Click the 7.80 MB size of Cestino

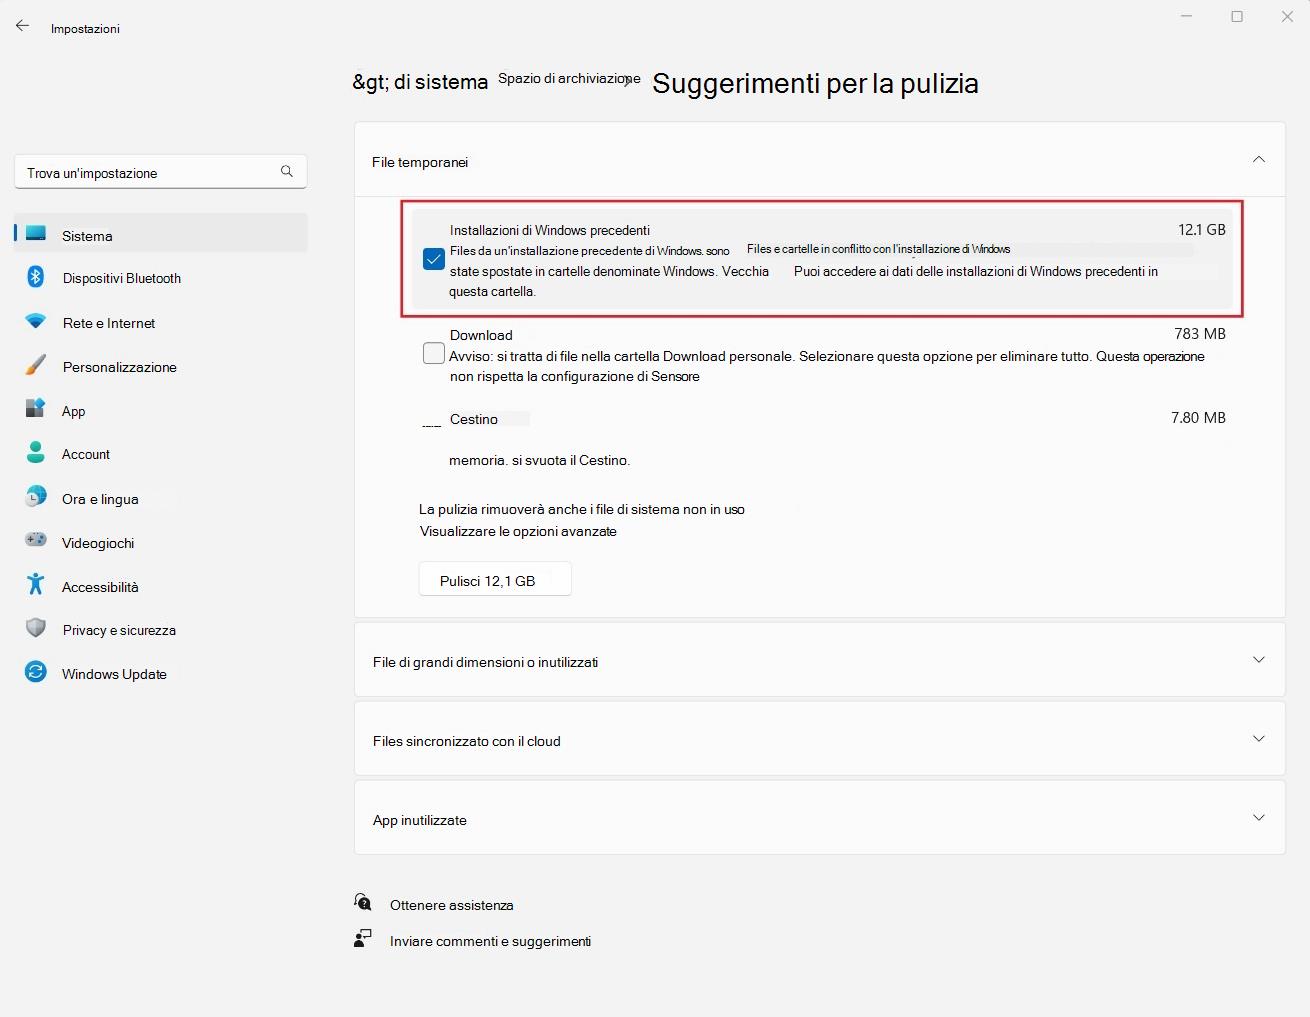[x=1198, y=418]
